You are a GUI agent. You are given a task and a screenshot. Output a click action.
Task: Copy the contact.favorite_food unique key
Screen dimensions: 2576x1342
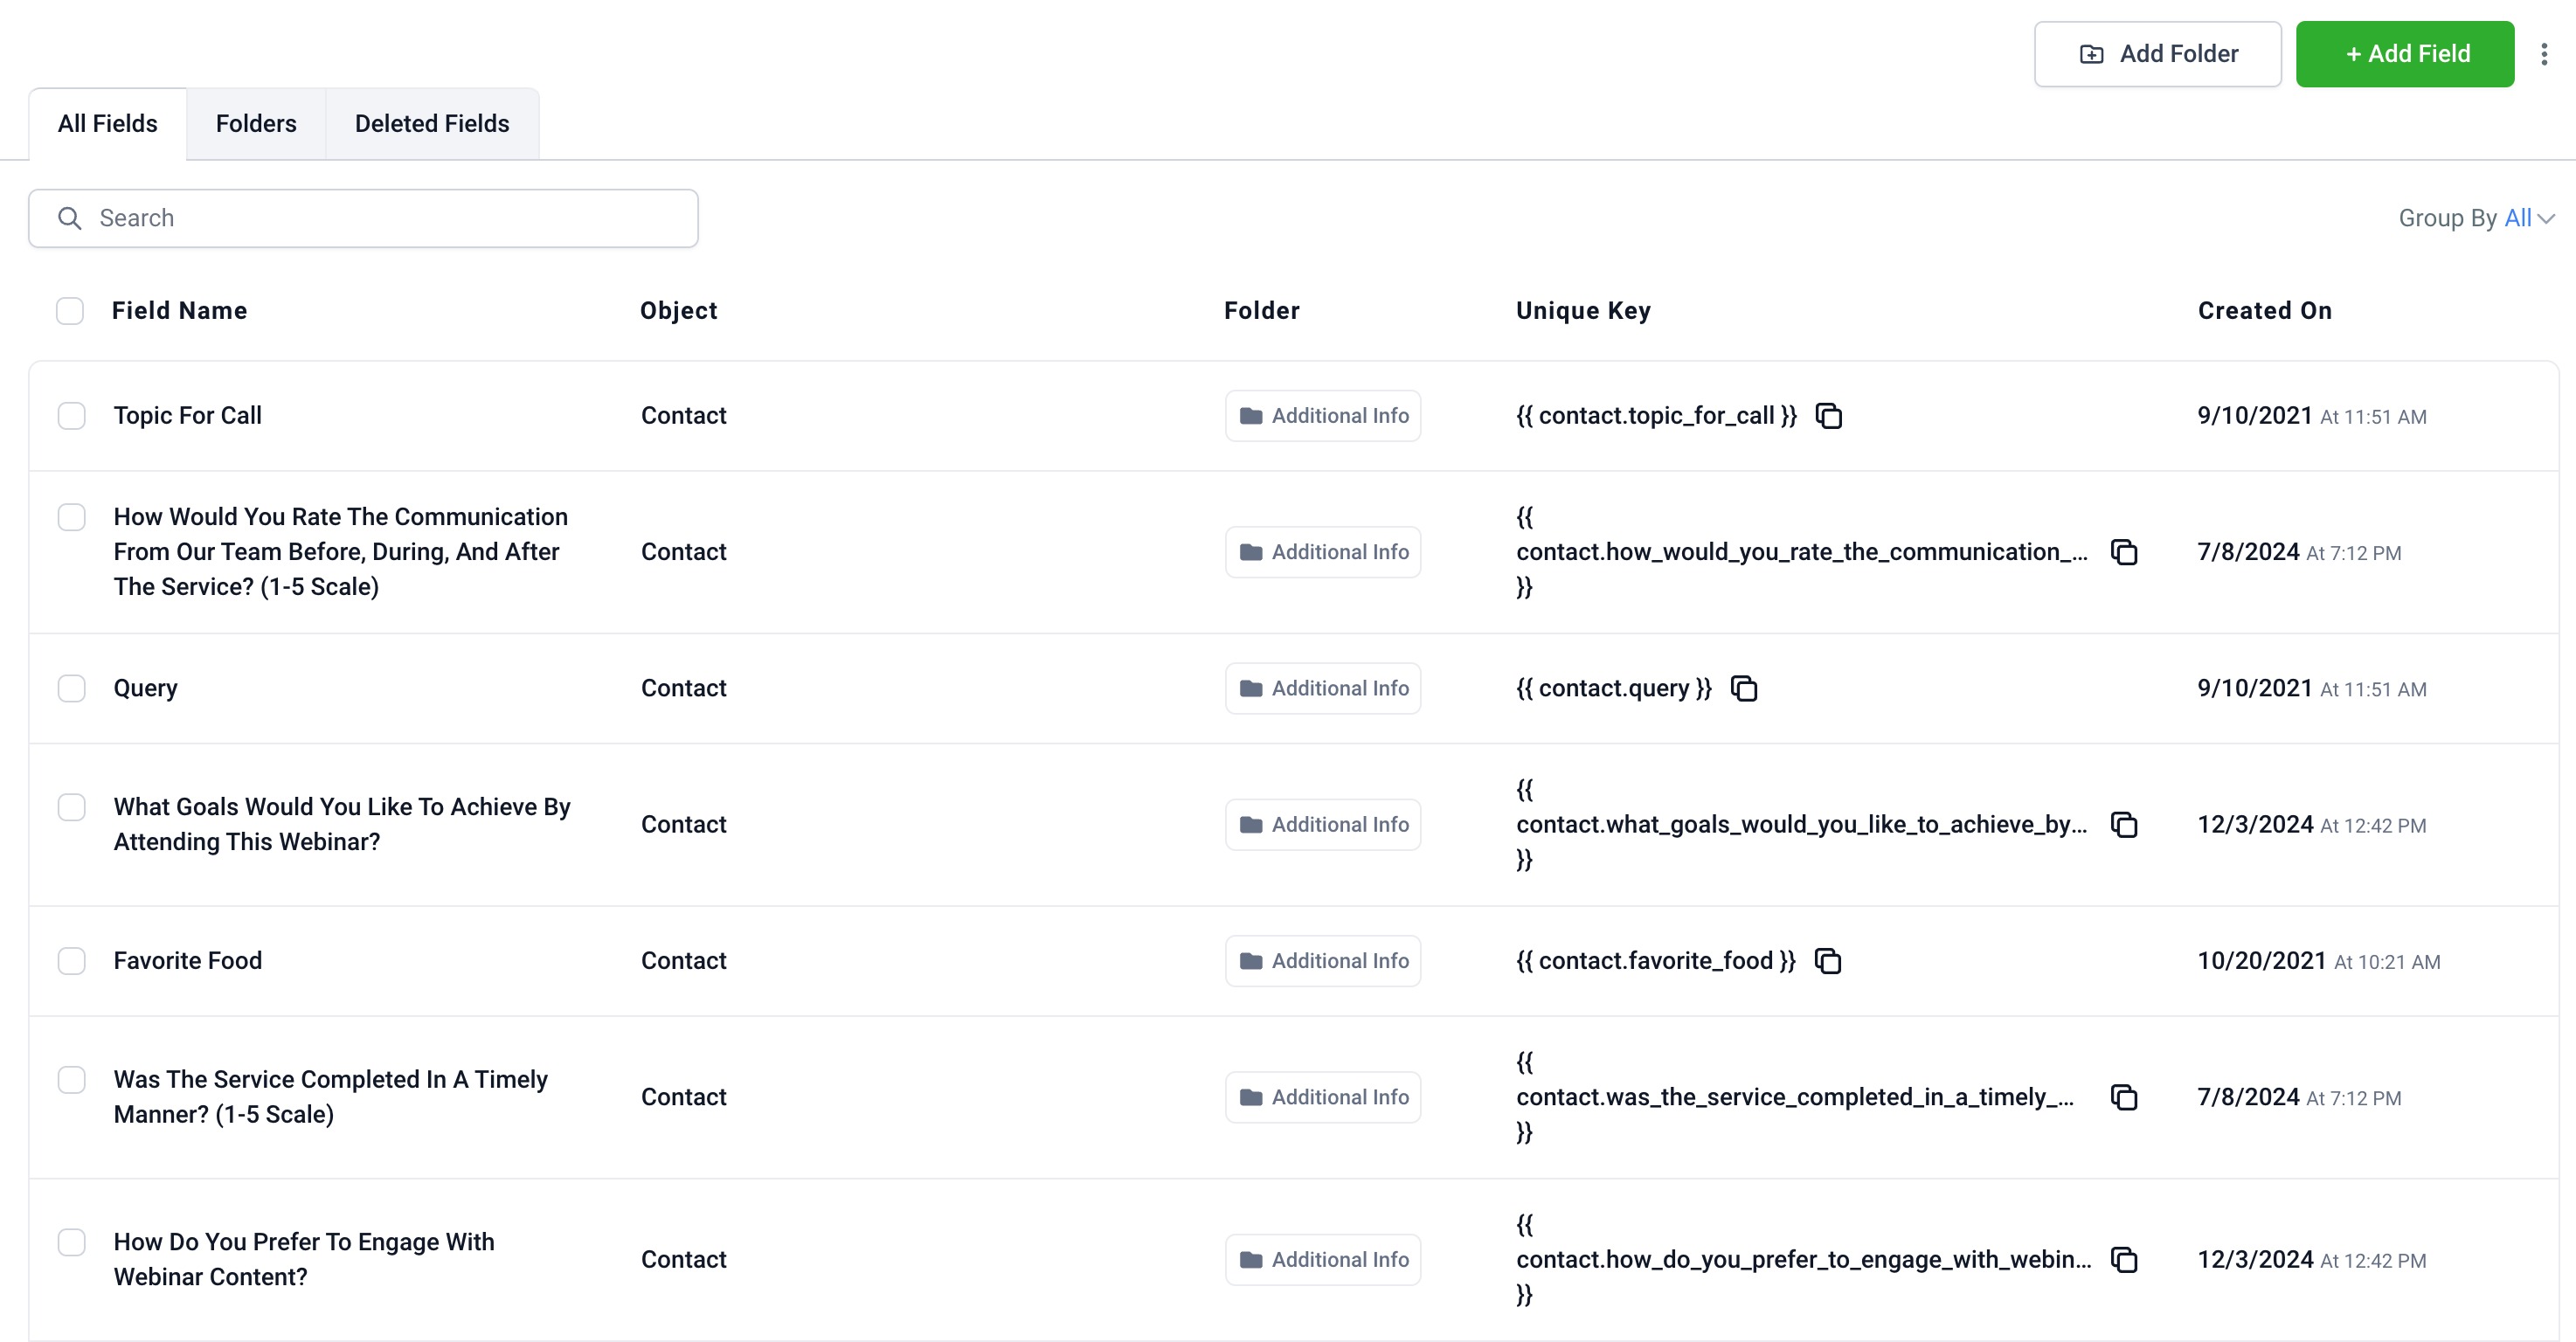pyautogui.click(x=1827, y=961)
